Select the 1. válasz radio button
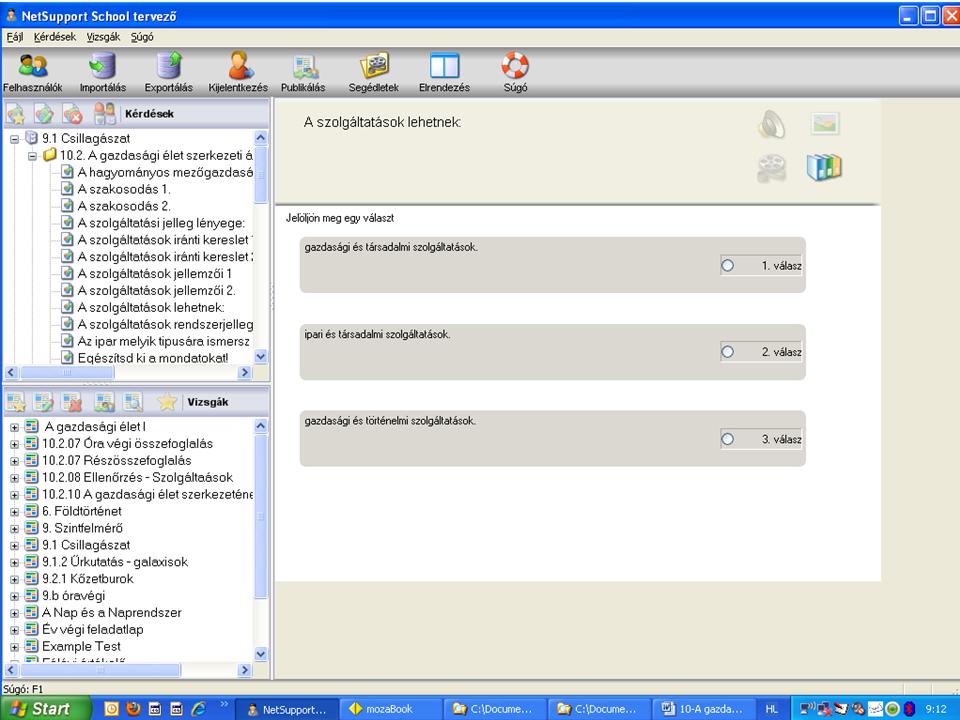Image resolution: width=960 pixels, height=720 pixels. coord(727,266)
